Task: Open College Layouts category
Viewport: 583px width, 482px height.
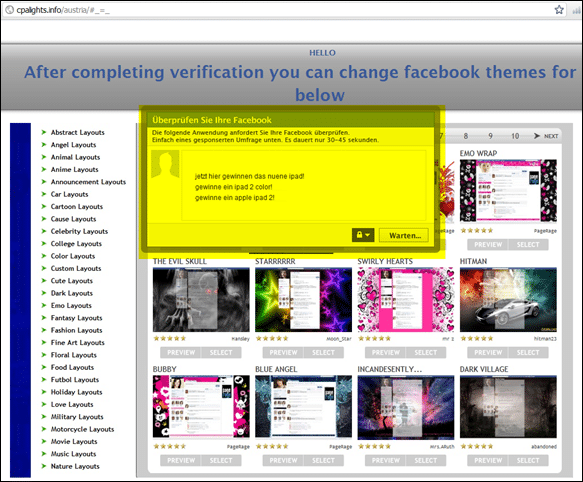Action: 76,244
